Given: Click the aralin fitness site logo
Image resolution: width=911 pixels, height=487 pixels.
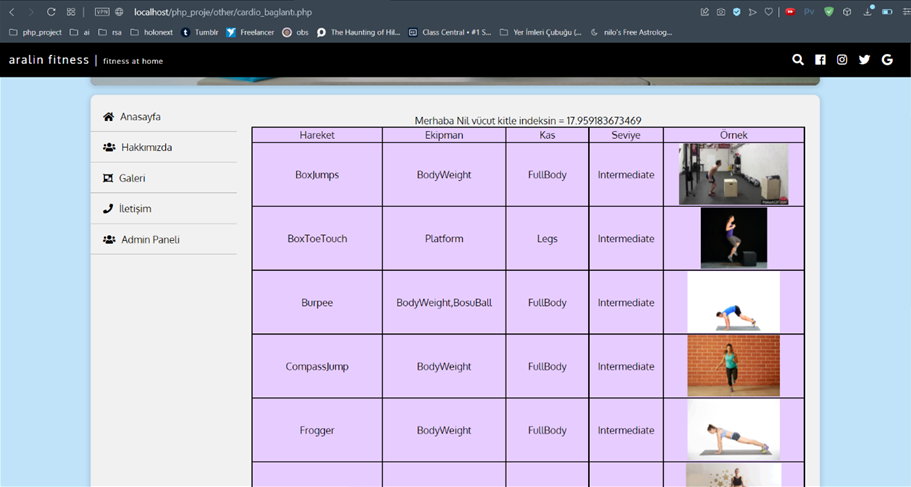Looking at the screenshot, I should [x=49, y=60].
